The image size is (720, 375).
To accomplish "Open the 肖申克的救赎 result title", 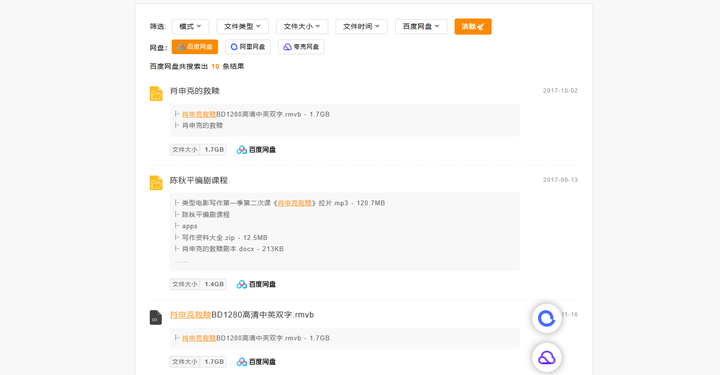I will pyautogui.click(x=195, y=91).
